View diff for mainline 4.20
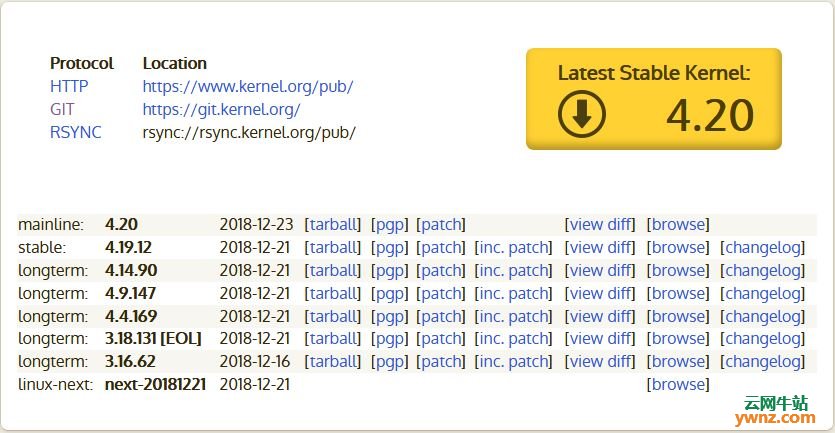The image size is (835, 433). [x=600, y=224]
